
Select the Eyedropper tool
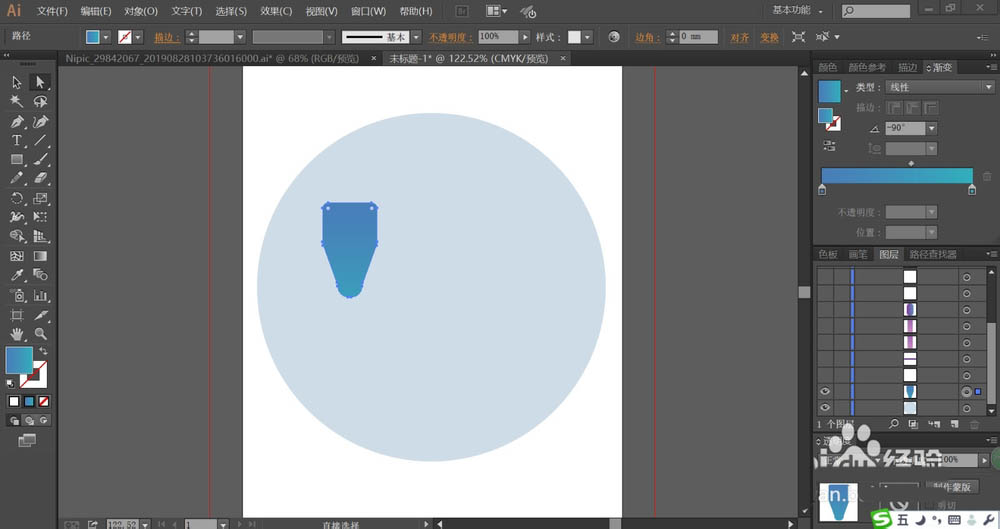tap(17, 275)
